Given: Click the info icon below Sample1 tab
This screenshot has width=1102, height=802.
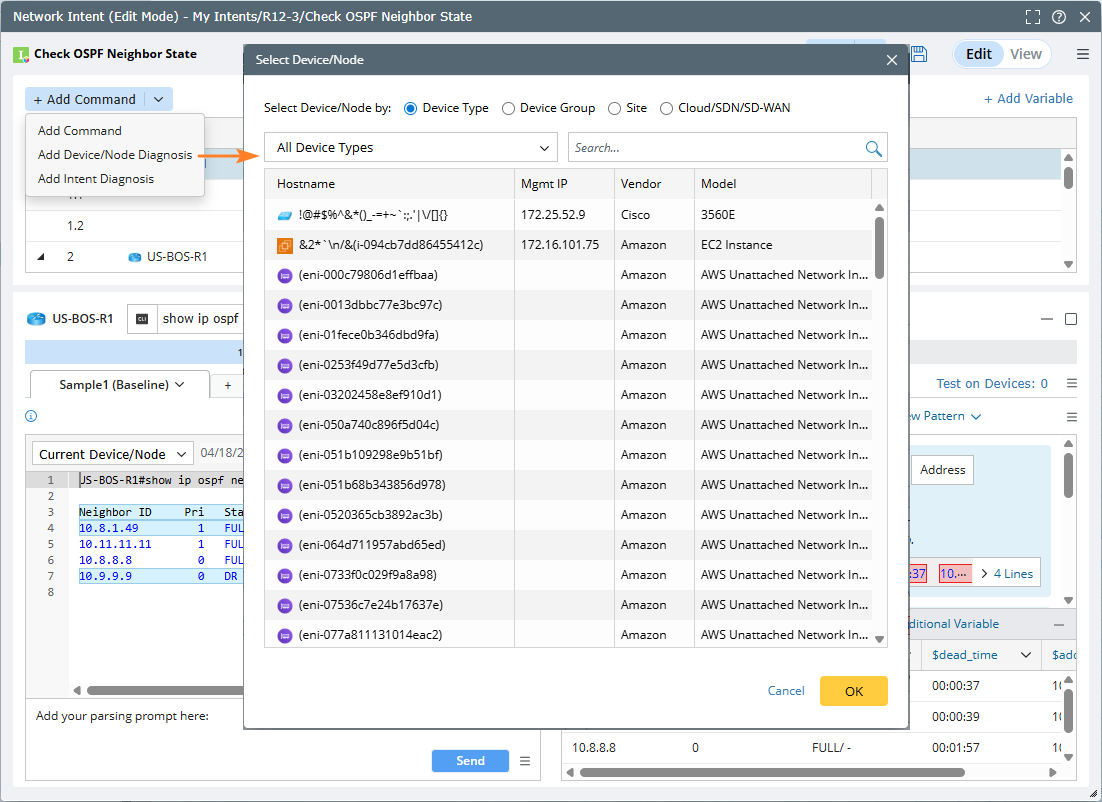Looking at the screenshot, I should coord(31,416).
